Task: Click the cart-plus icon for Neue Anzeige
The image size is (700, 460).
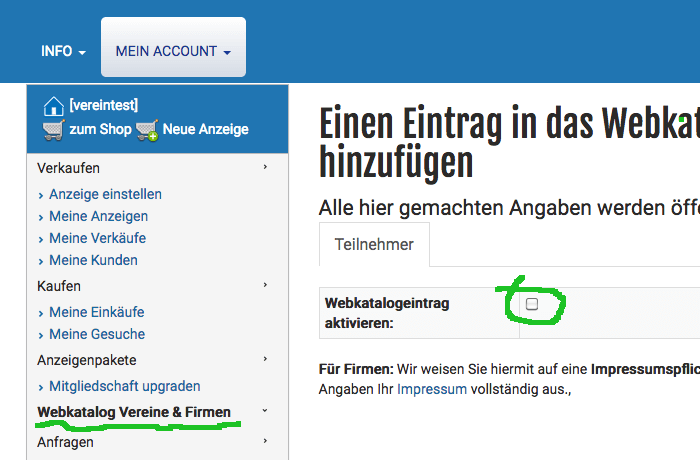Action: click(147, 129)
